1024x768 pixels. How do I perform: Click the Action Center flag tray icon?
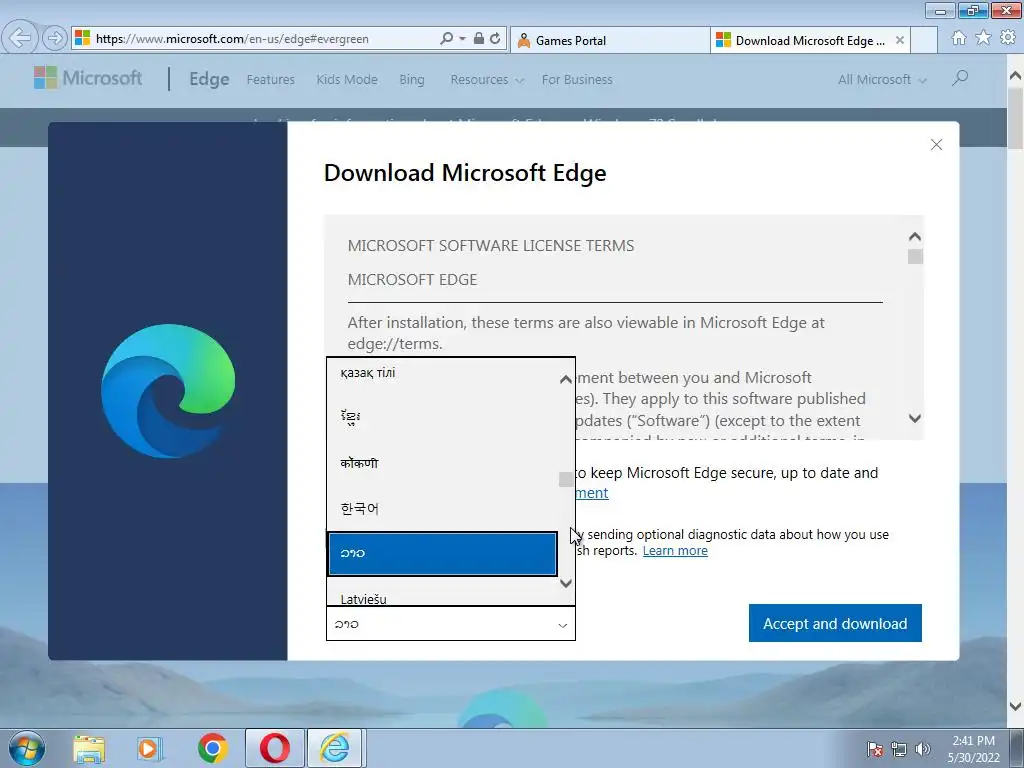pos(875,749)
